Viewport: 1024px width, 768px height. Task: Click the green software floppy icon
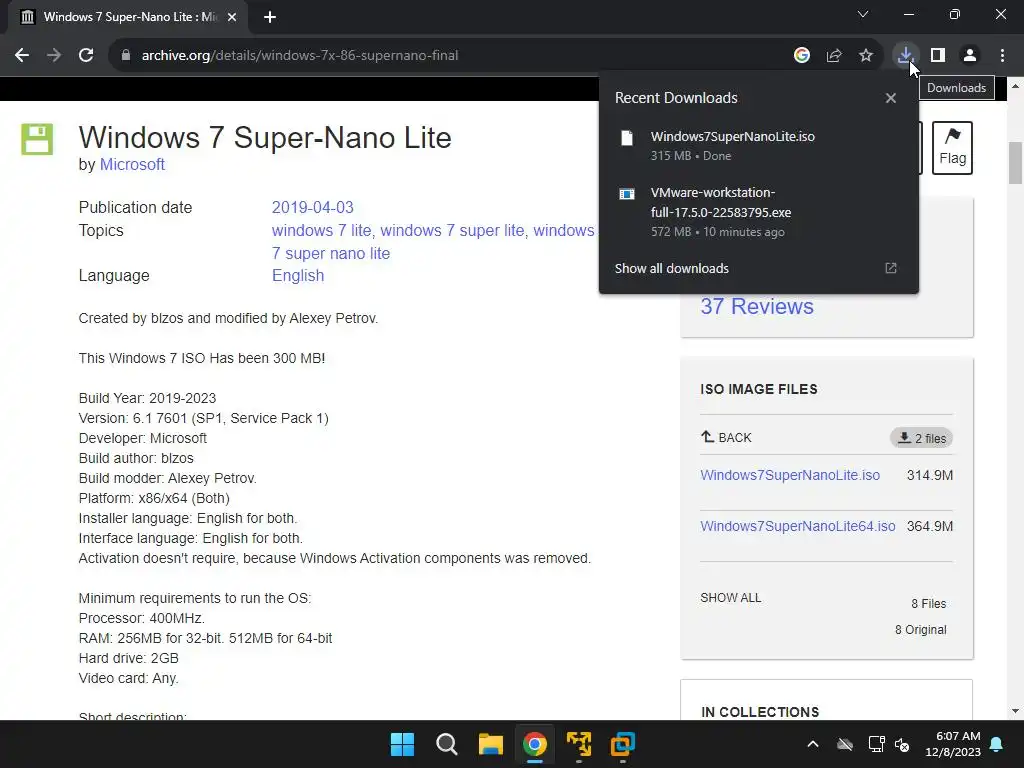(x=37, y=139)
